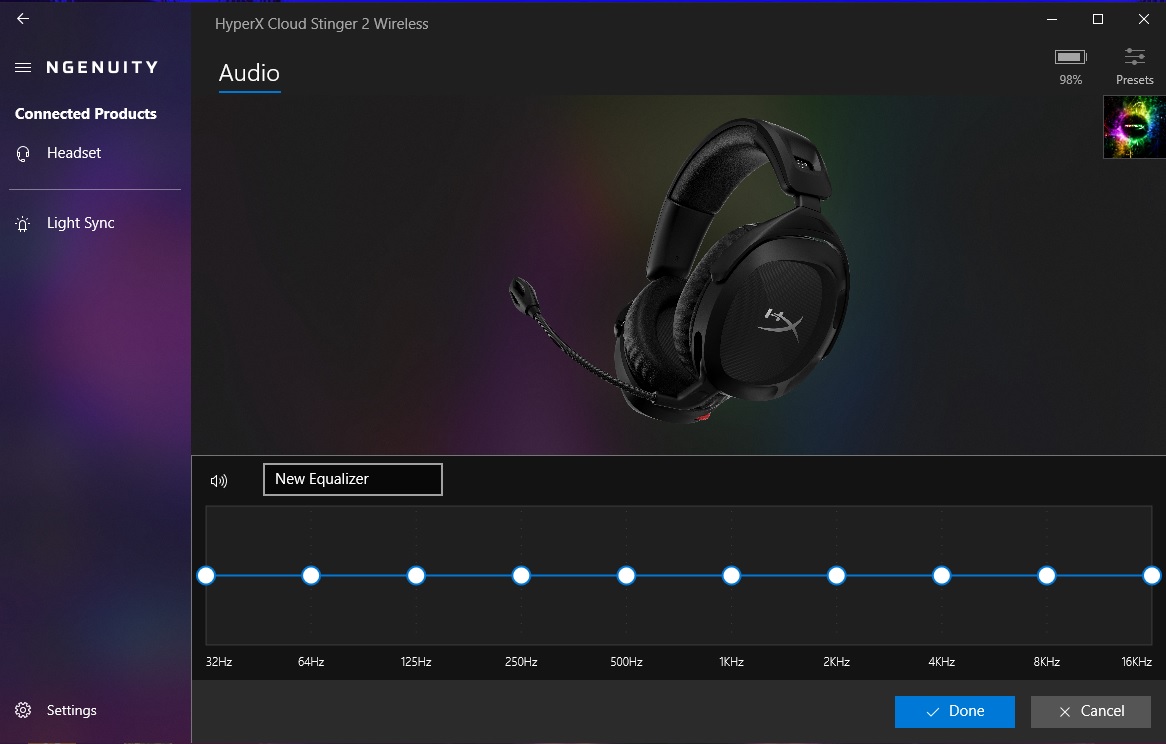
Task: Select the 32Hz equalizer handle
Action: click(206, 575)
